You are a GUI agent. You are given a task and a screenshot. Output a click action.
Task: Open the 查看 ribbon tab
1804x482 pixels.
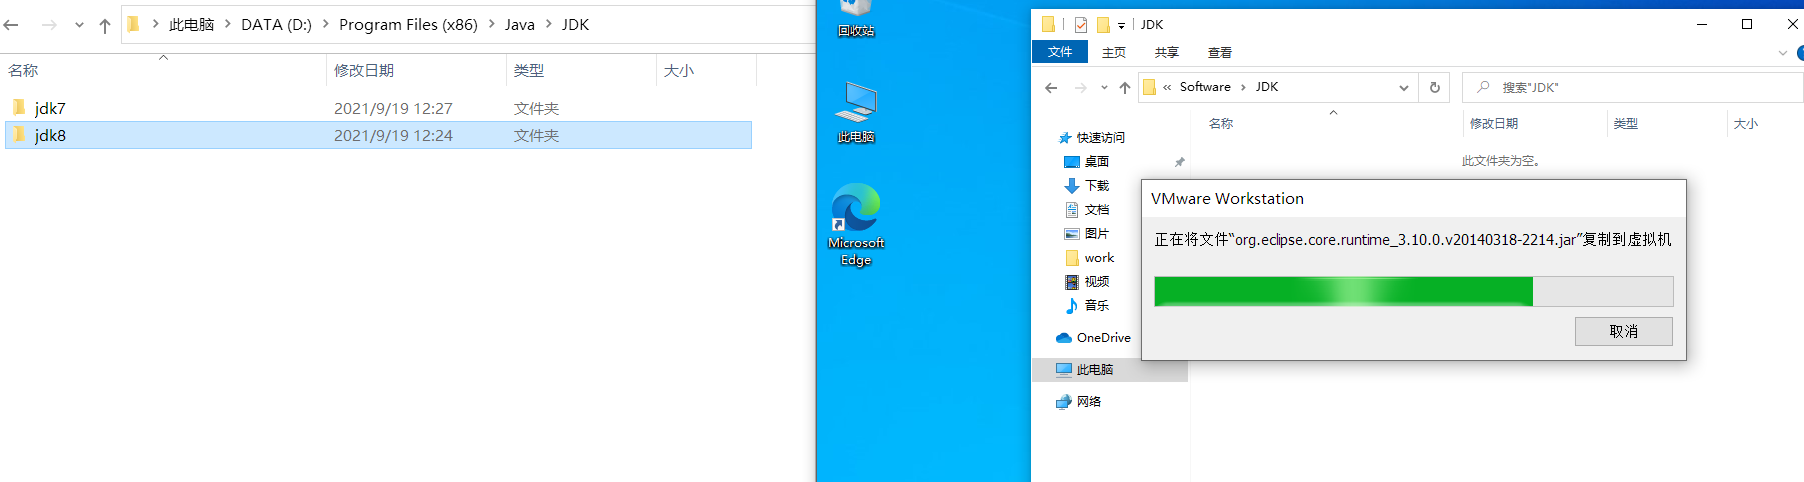pos(1220,53)
